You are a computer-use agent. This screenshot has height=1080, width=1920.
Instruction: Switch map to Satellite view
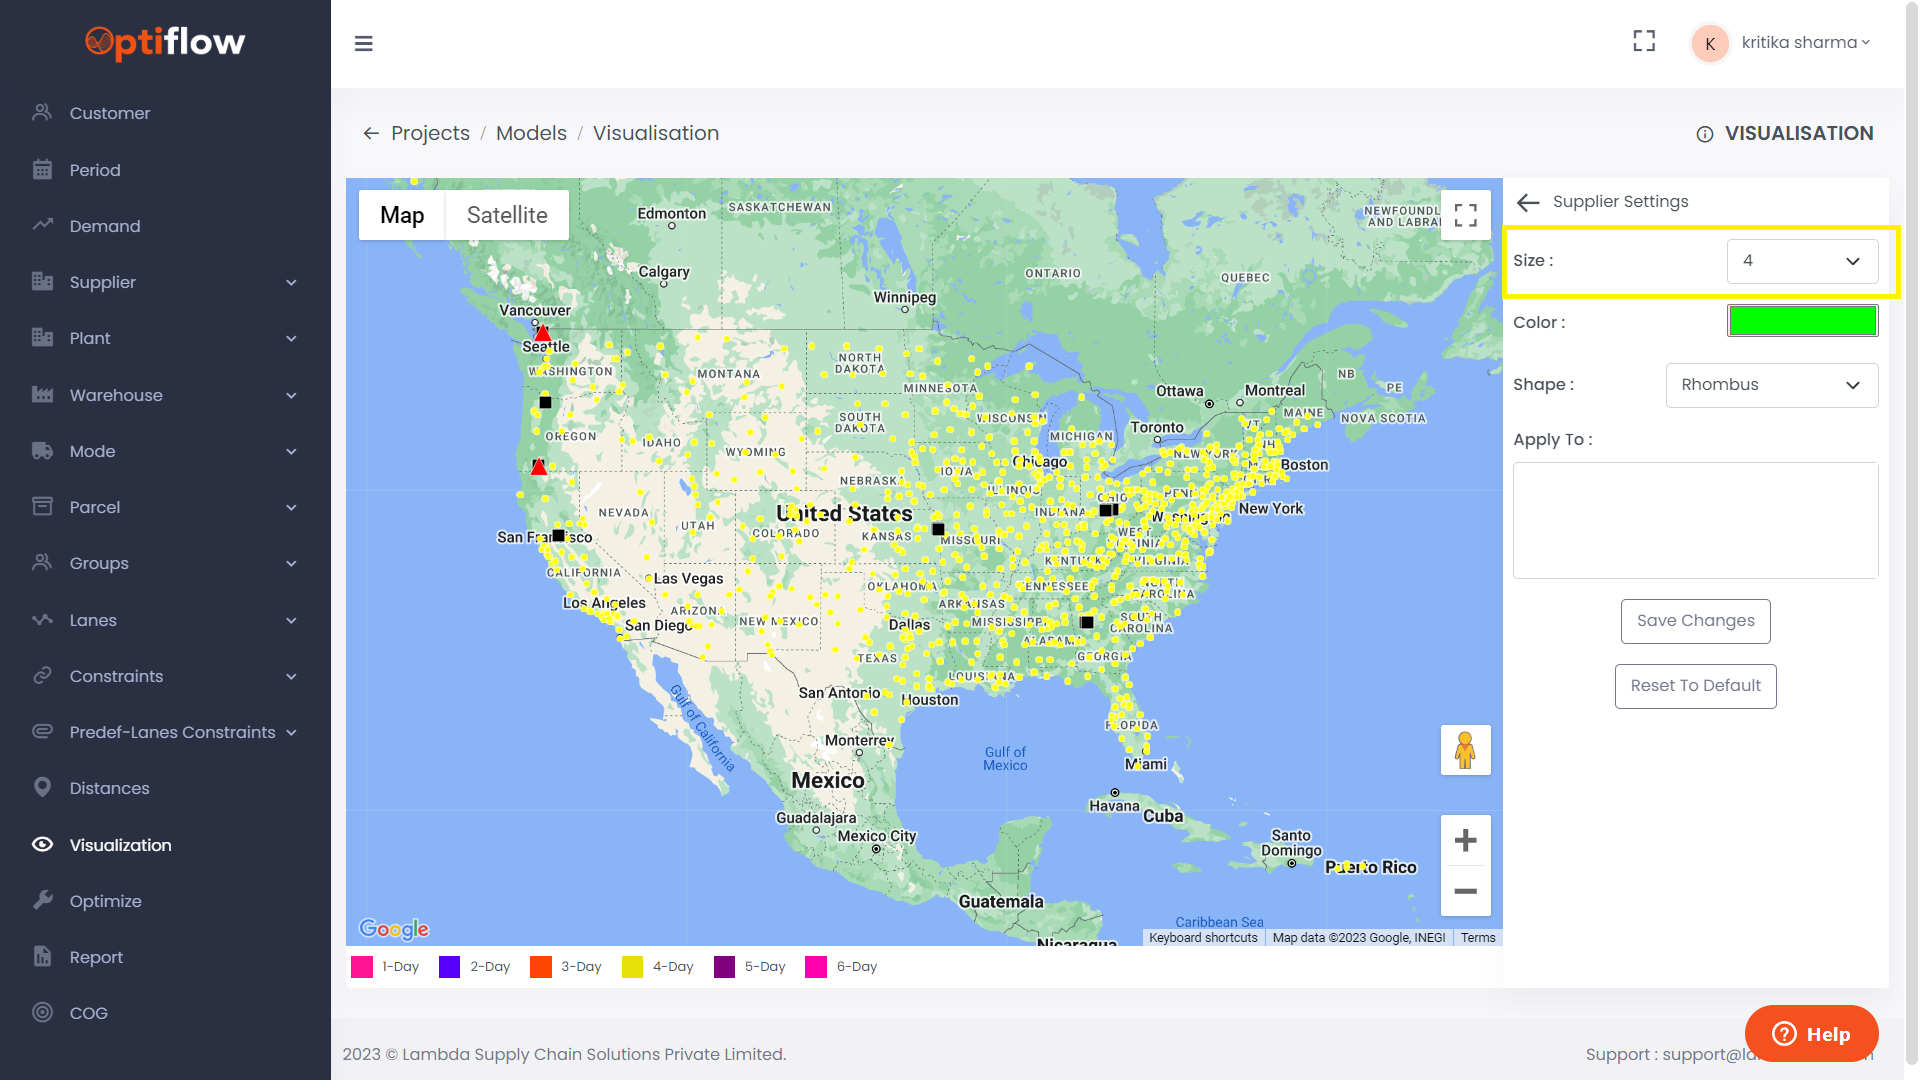pyautogui.click(x=507, y=215)
